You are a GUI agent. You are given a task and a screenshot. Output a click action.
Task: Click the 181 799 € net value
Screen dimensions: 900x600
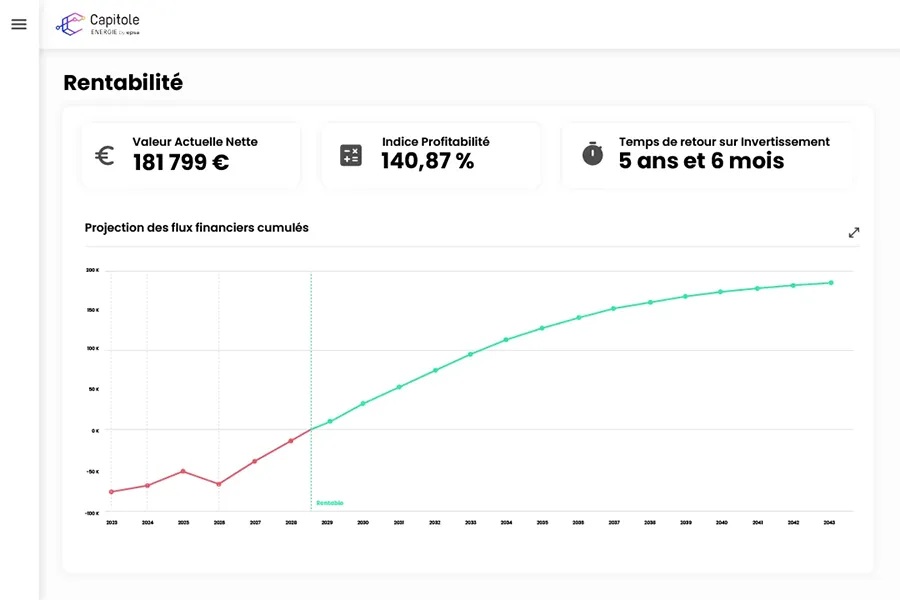tap(181, 162)
